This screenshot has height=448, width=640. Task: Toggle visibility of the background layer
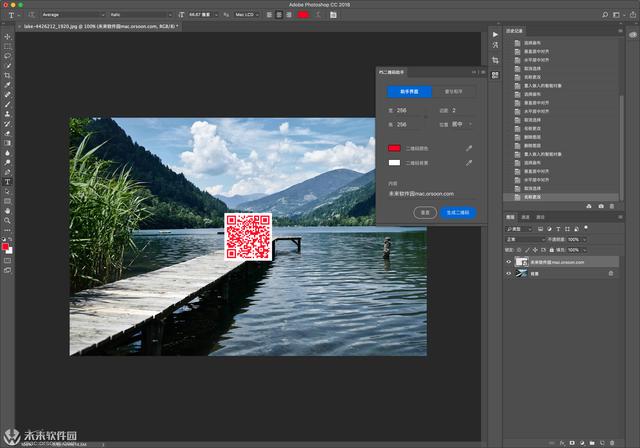(x=508, y=273)
